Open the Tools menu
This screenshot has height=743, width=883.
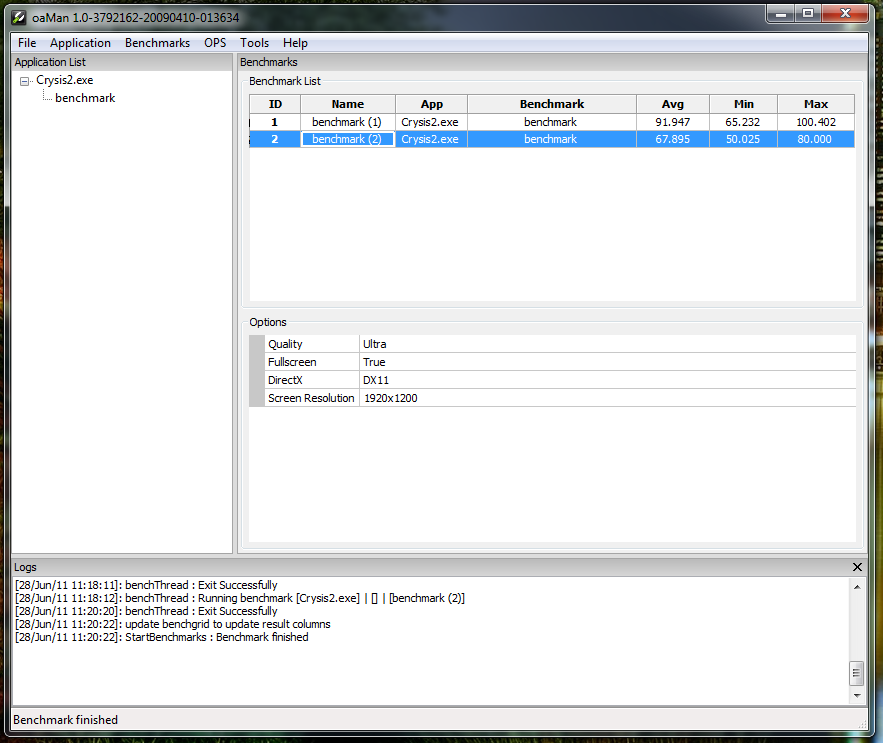pyautogui.click(x=254, y=43)
